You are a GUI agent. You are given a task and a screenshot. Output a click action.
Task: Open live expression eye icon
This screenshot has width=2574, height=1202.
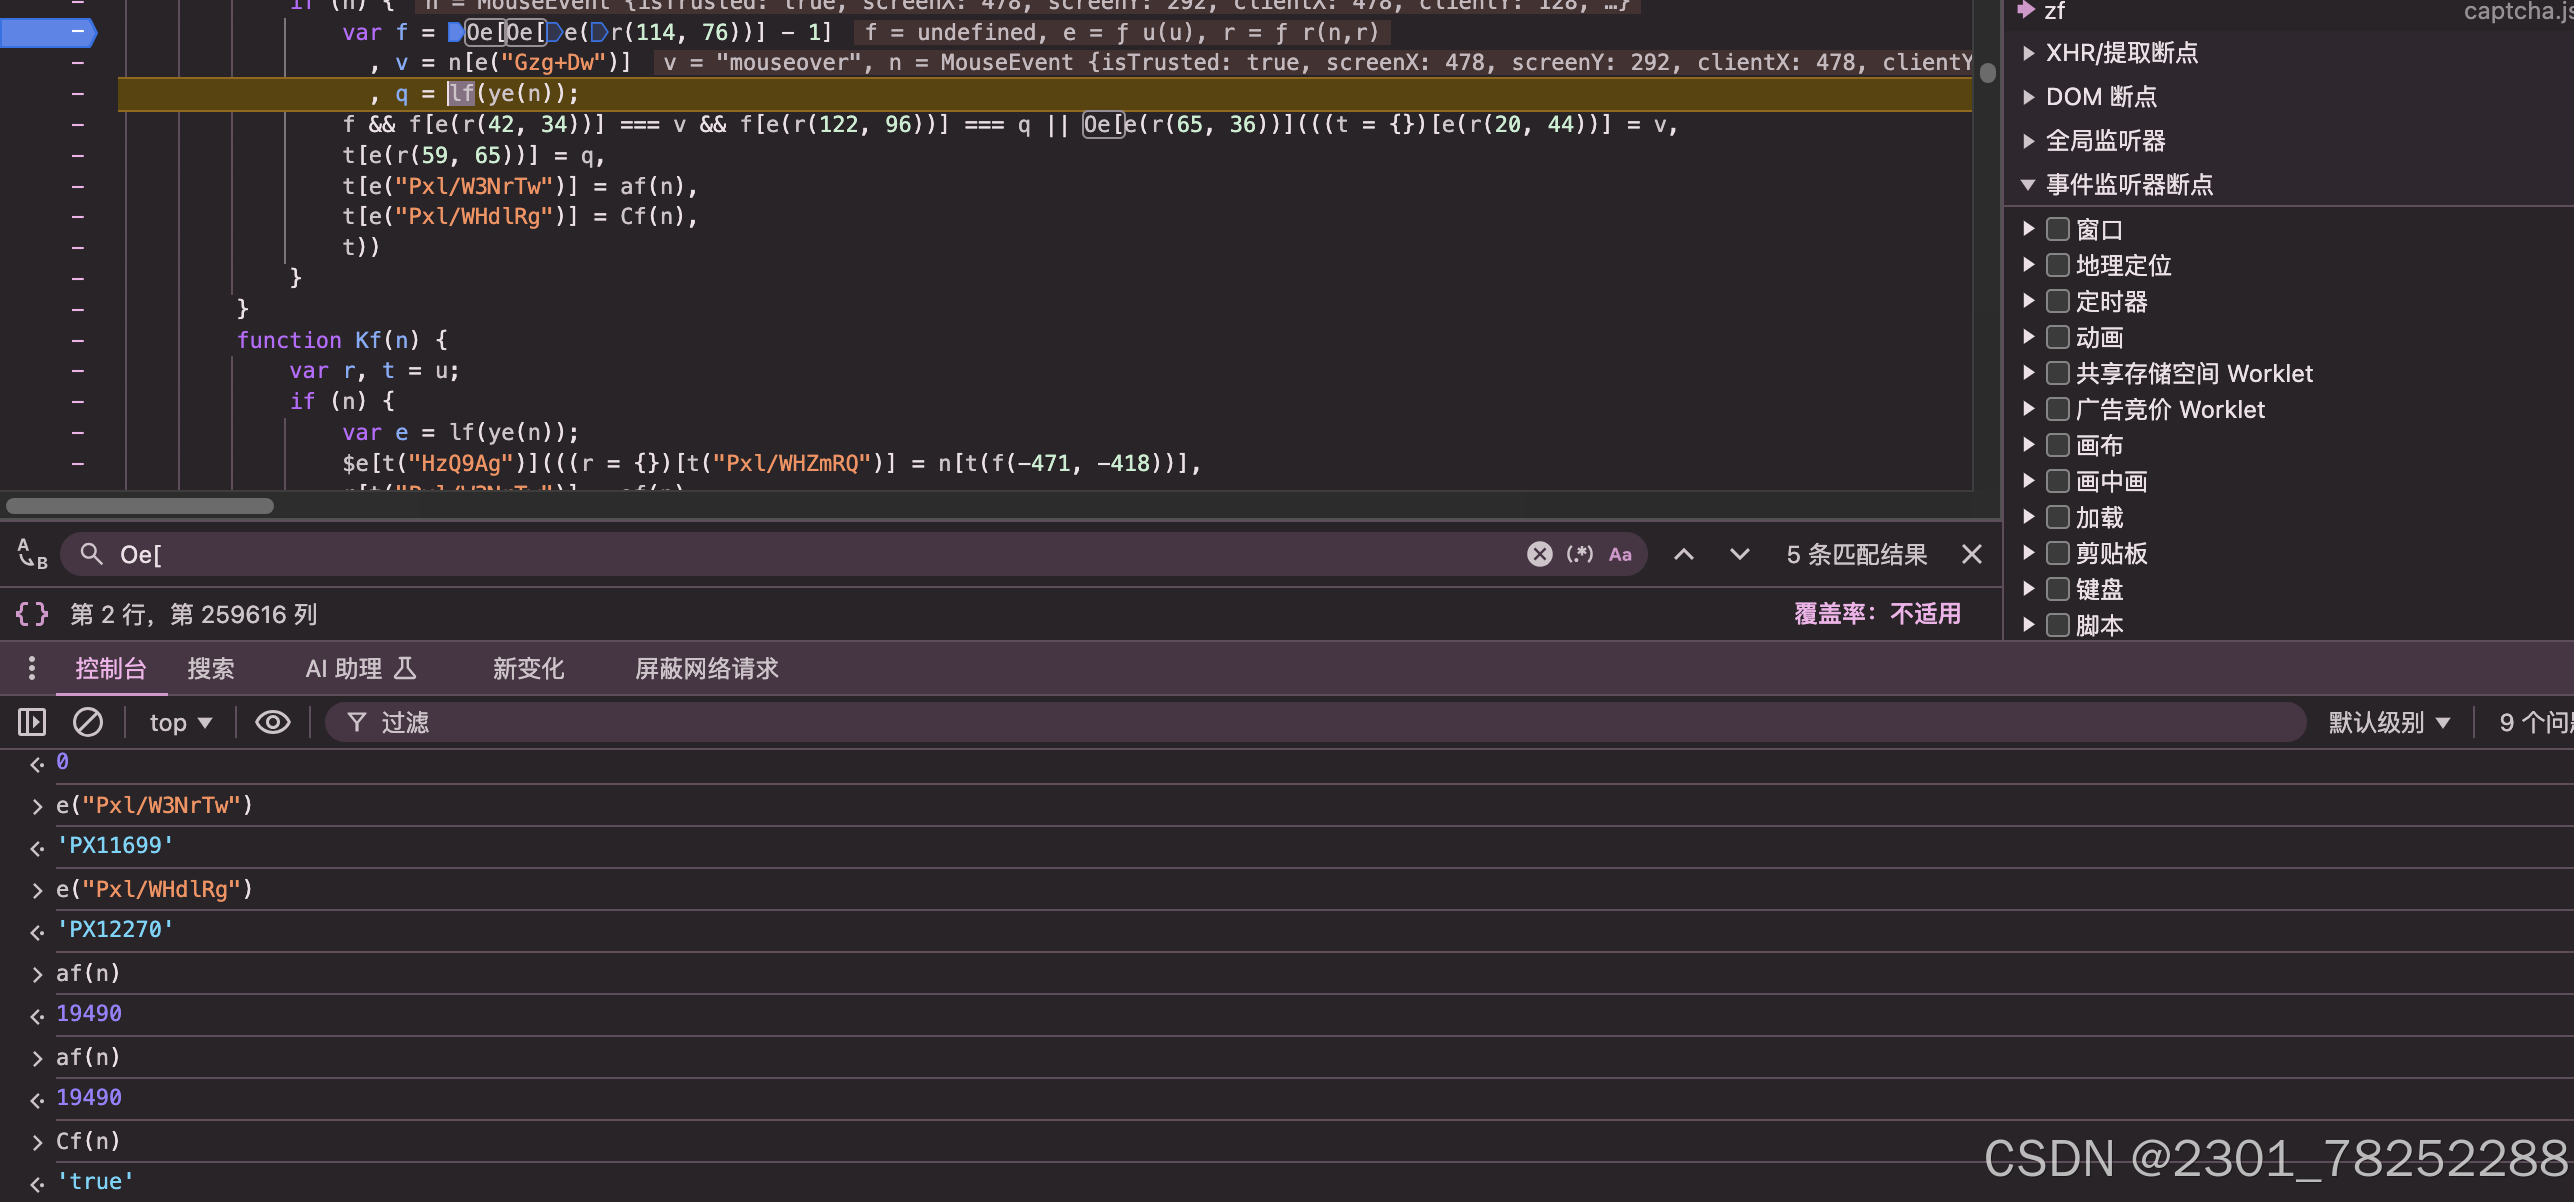272,722
